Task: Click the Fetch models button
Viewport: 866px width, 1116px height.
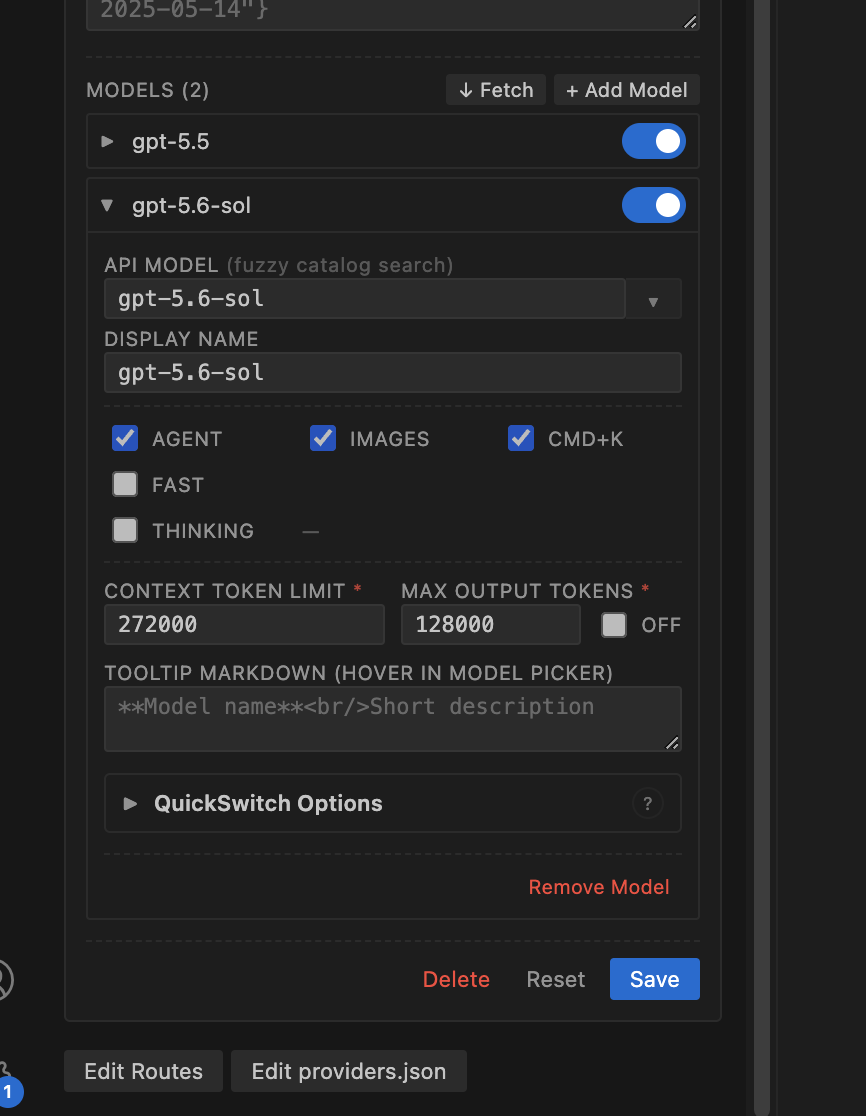Action: pyautogui.click(x=495, y=90)
